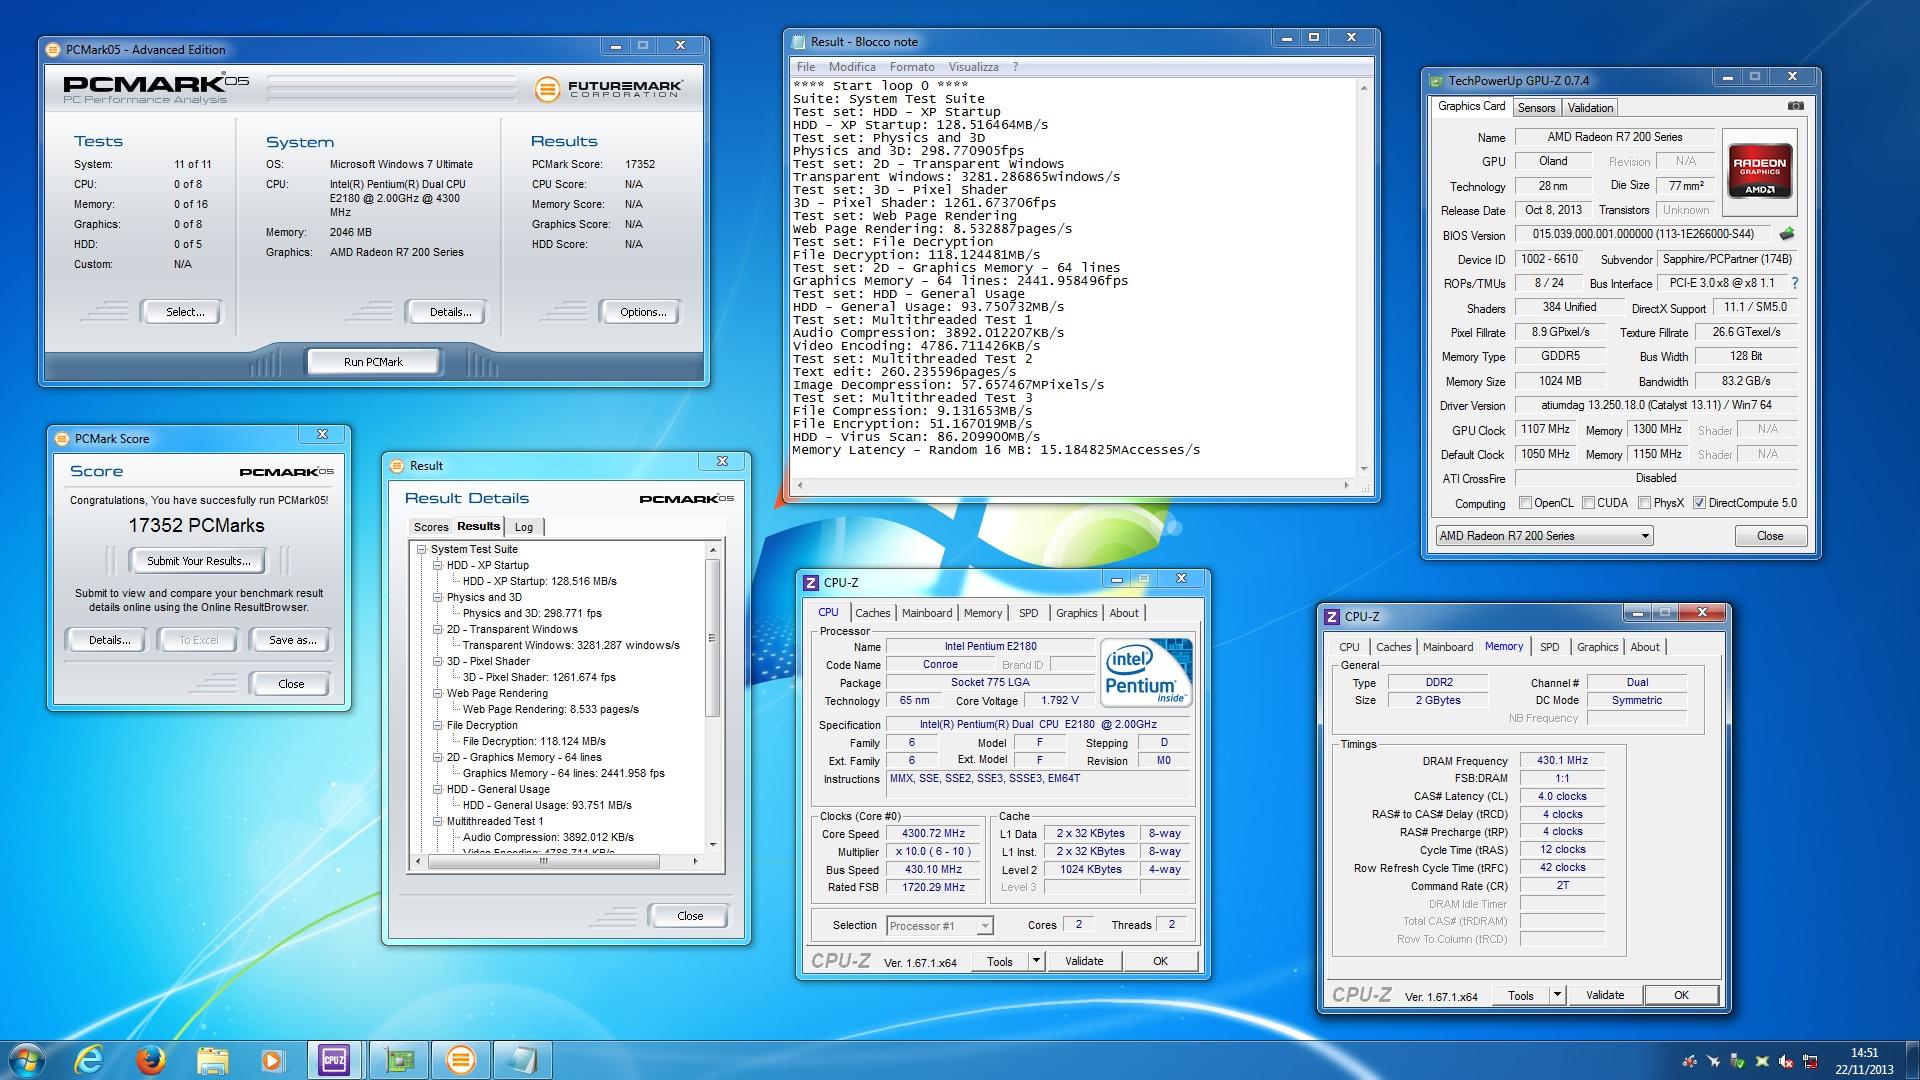
Task: Click Submit Your Results button
Action: pos(198,561)
